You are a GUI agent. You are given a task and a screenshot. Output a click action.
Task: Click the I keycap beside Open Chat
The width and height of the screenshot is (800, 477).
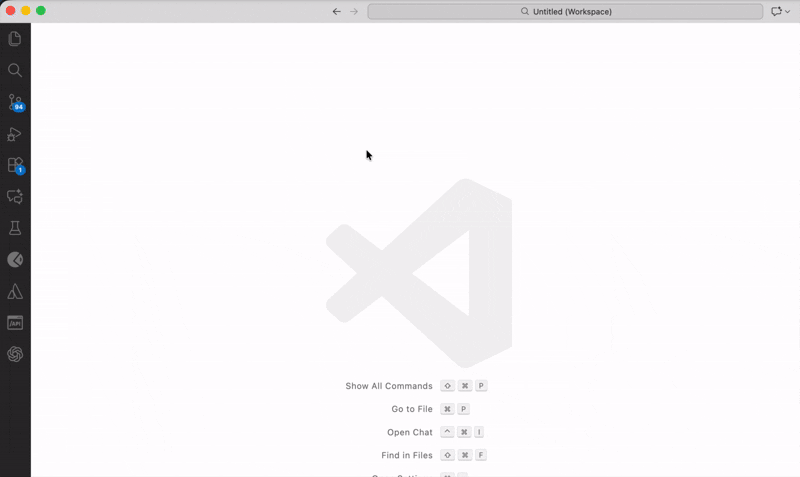pos(479,432)
